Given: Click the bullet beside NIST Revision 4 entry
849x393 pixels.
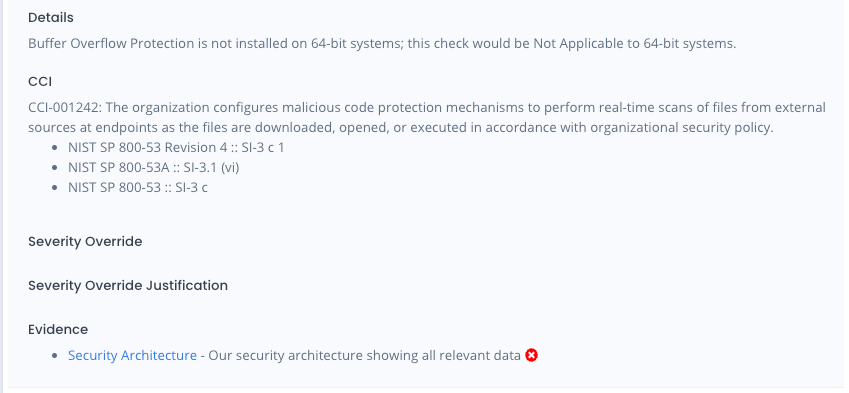Looking at the screenshot, I should pos(55,148).
